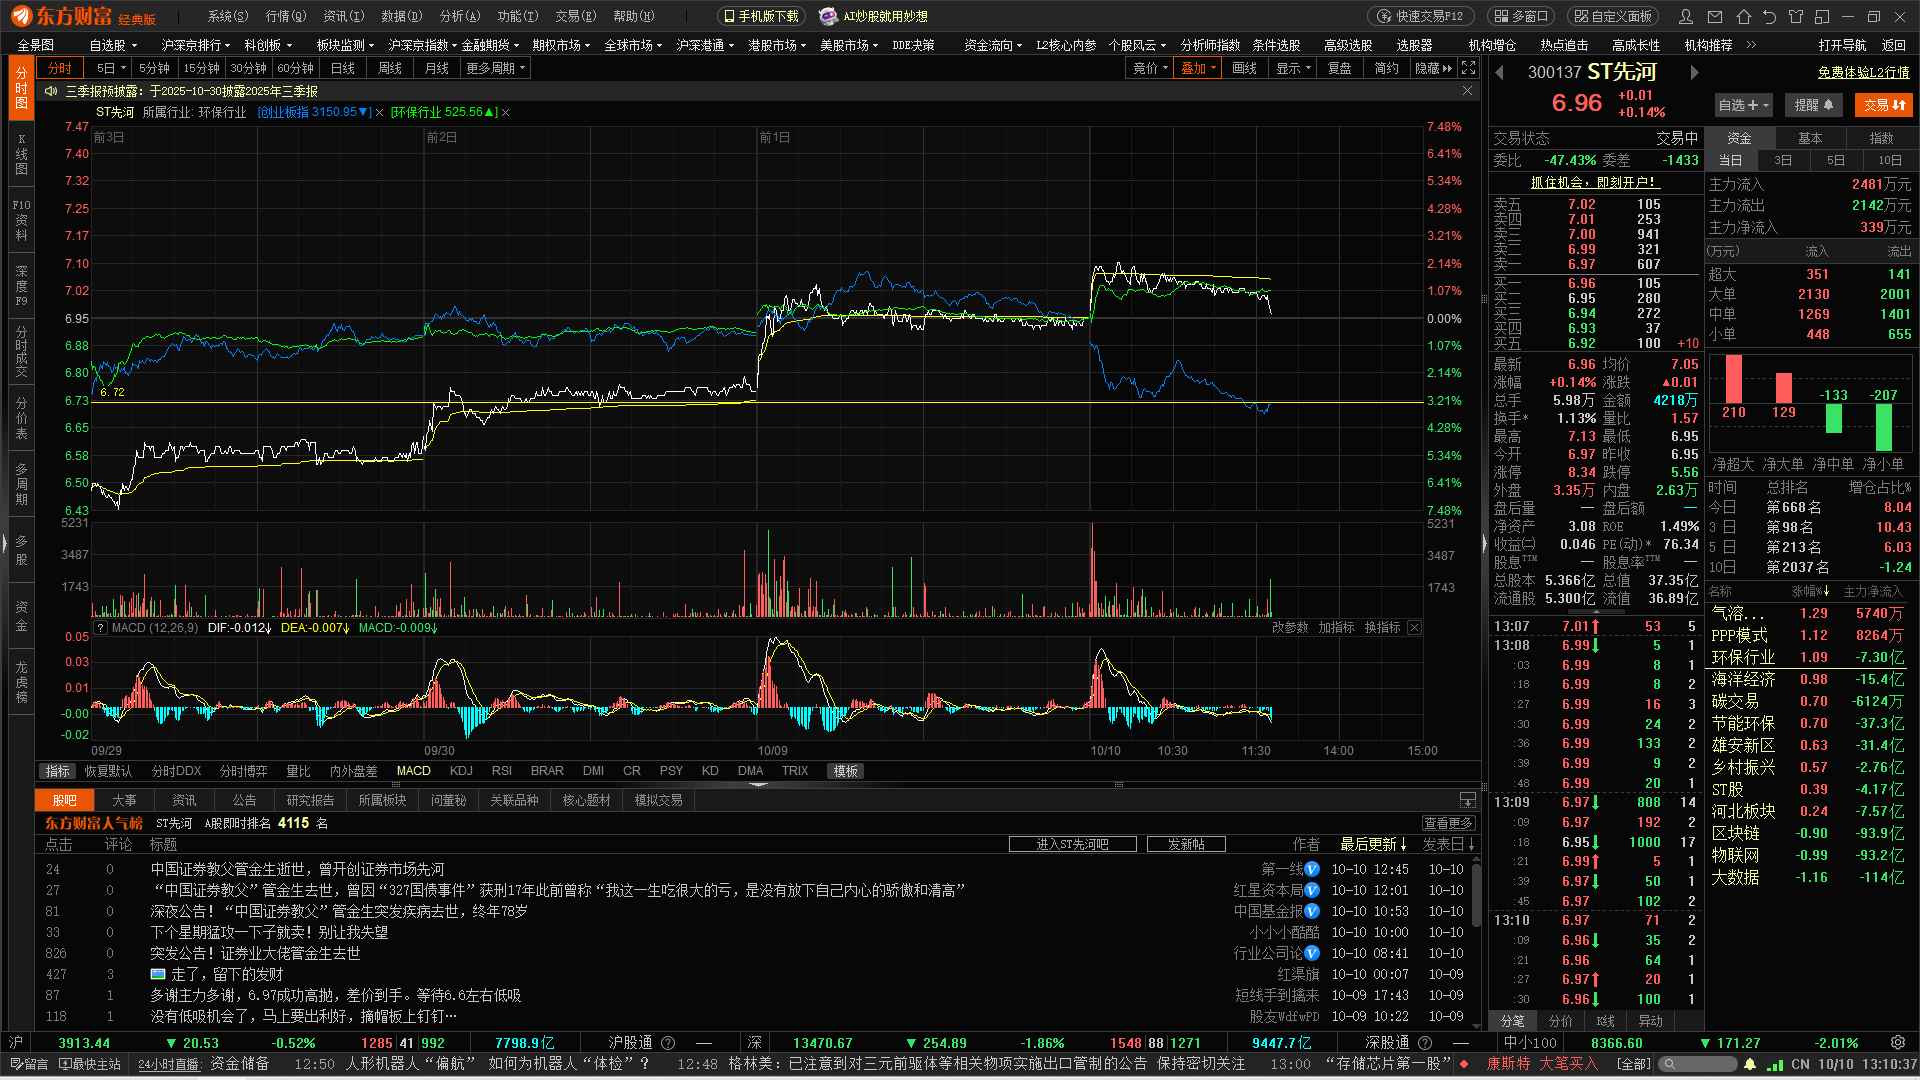Click the home icon in title bar
The image size is (1920, 1080).
point(1743,16)
